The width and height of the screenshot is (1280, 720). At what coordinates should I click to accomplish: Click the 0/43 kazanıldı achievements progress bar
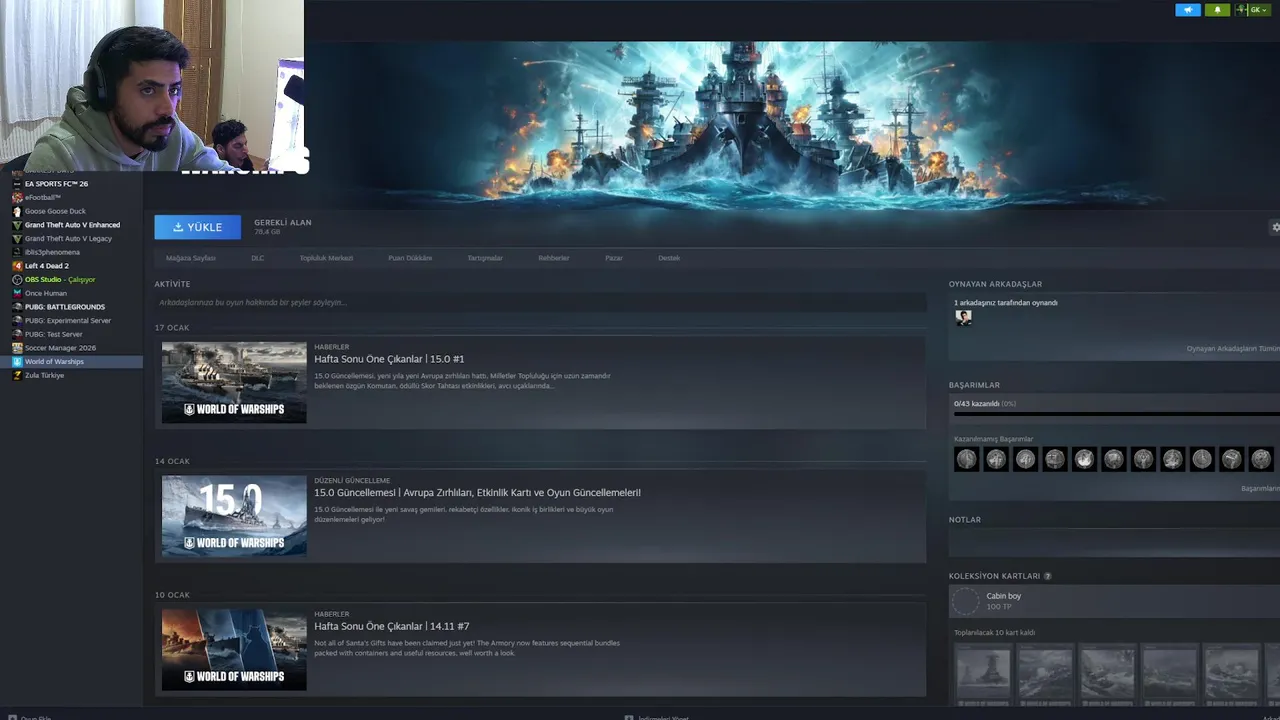click(1116, 413)
